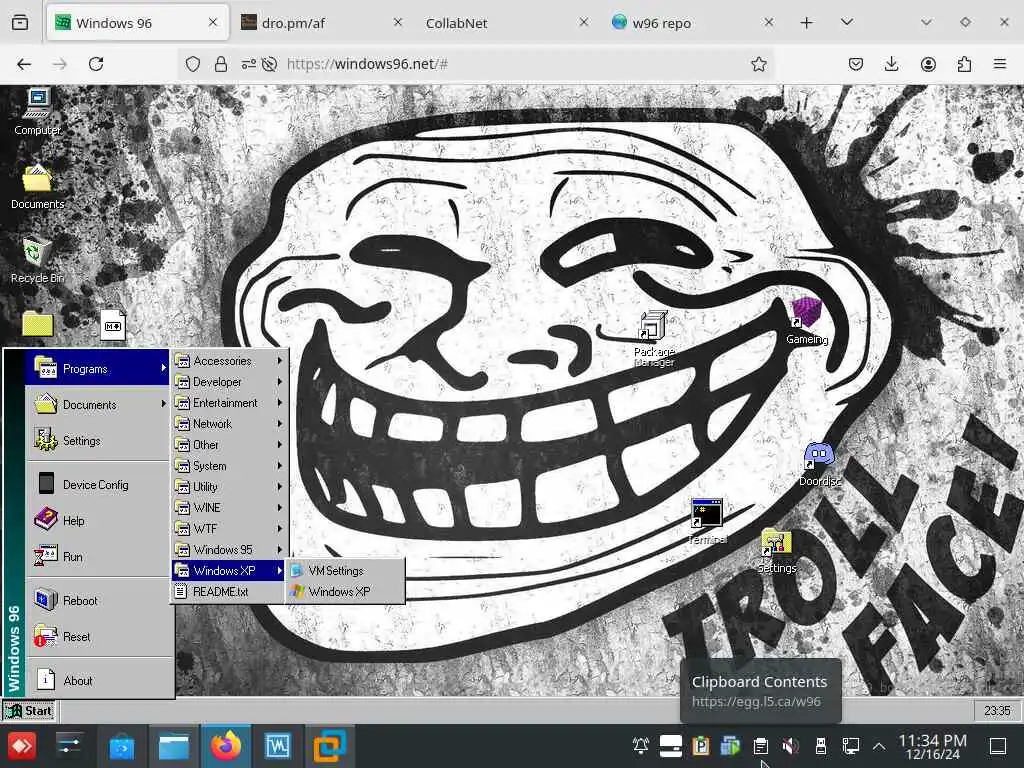Expand the Developer submenu
The image size is (1024, 768).
click(x=229, y=381)
